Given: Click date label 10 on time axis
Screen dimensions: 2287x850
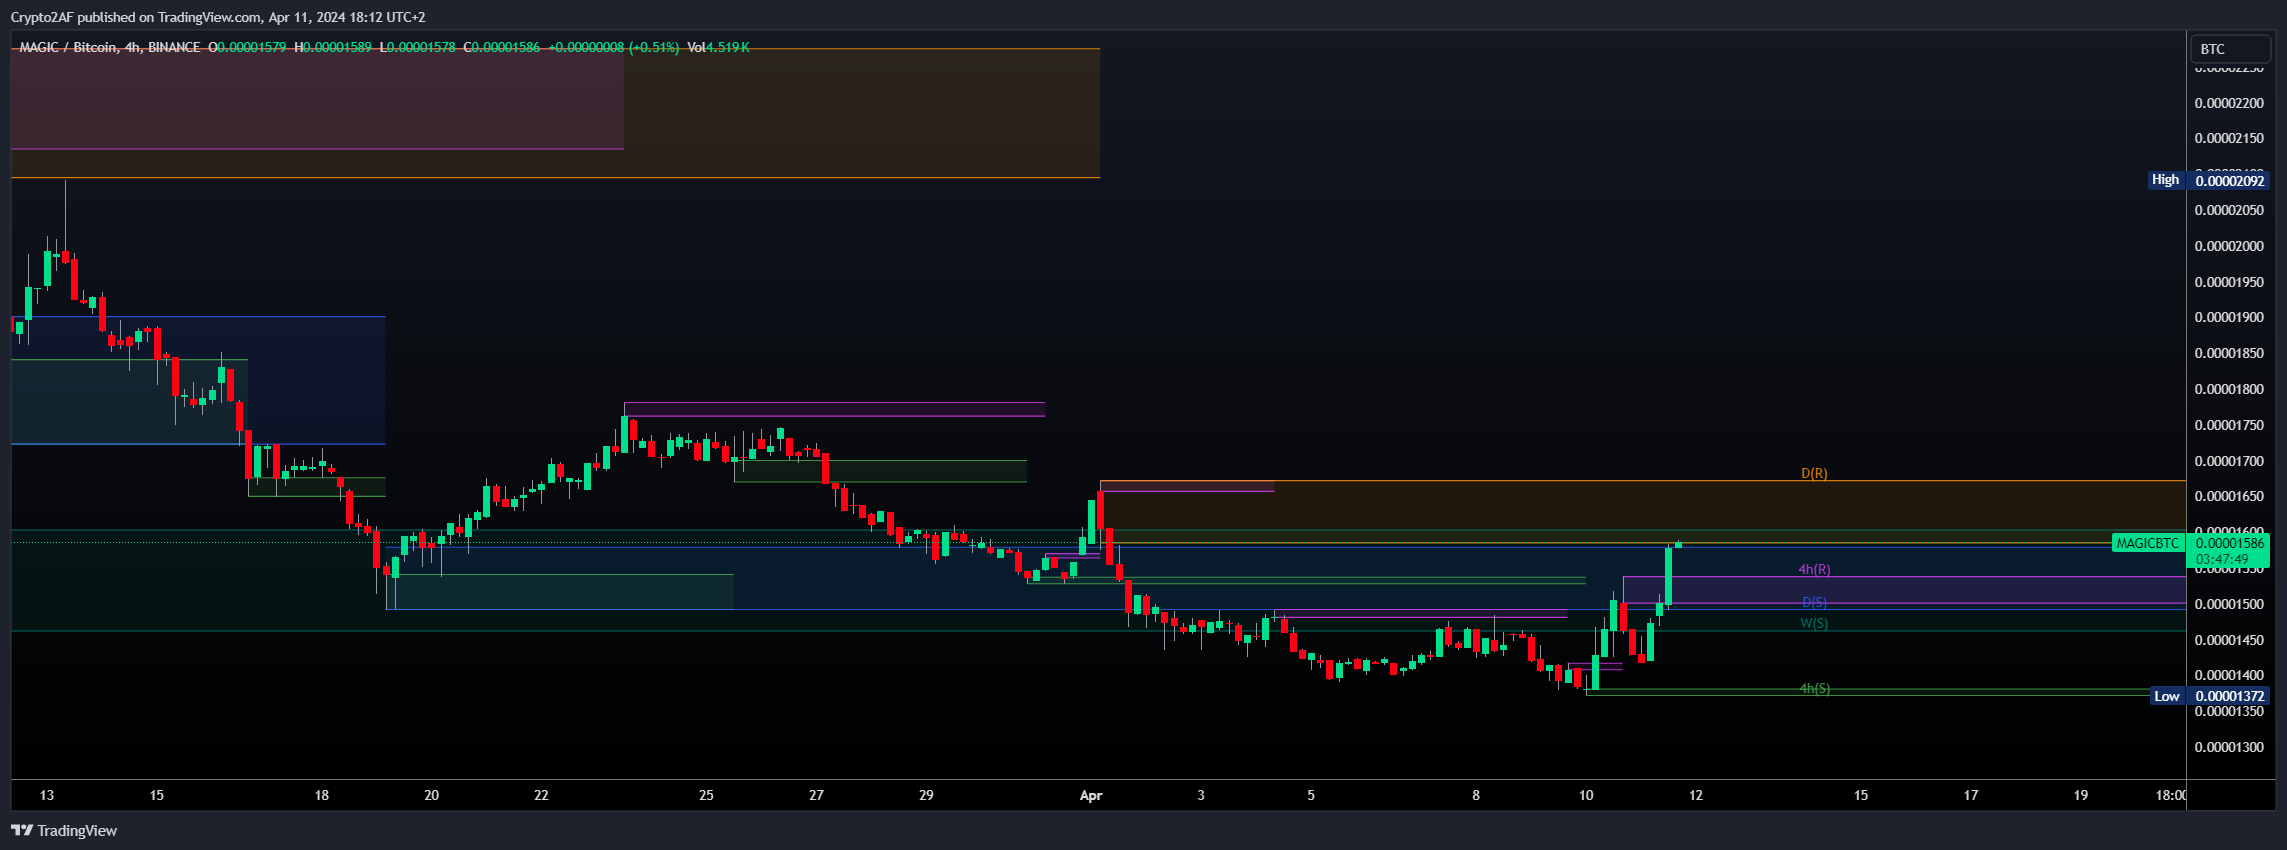Looking at the screenshot, I should pyautogui.click(x=1586, y=795).
